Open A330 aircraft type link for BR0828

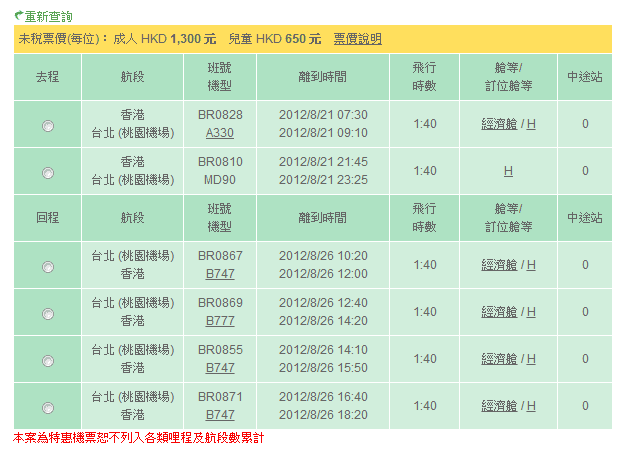pos(220,133)
